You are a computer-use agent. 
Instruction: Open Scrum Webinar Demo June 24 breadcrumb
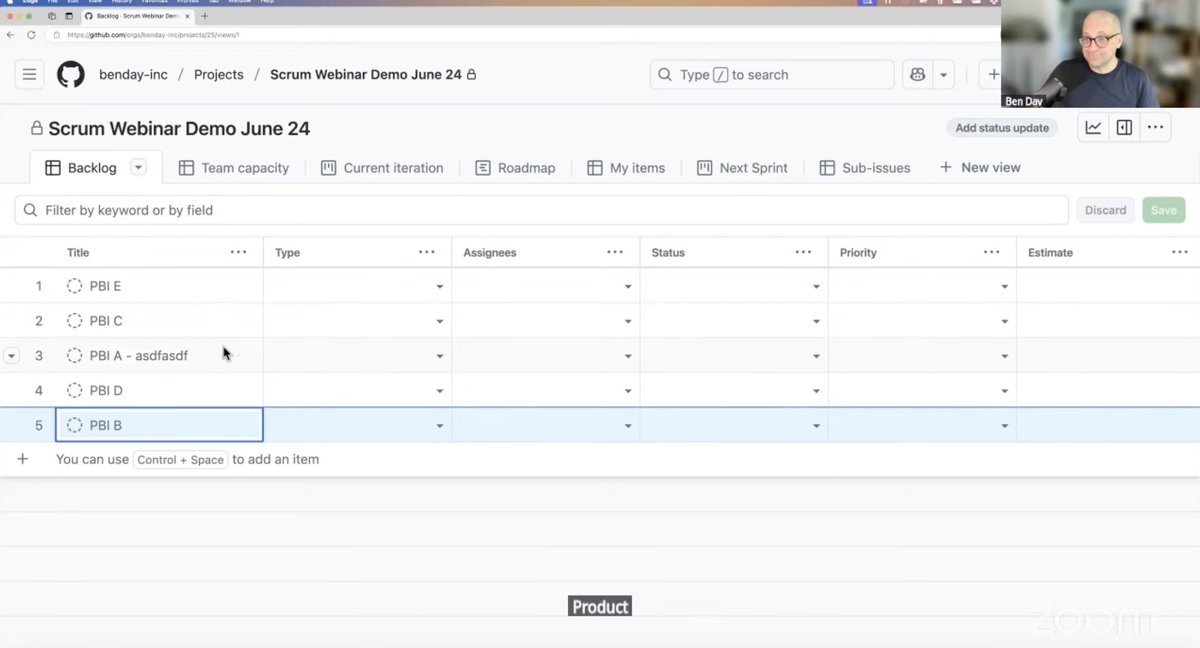click(x=366, y=74)
